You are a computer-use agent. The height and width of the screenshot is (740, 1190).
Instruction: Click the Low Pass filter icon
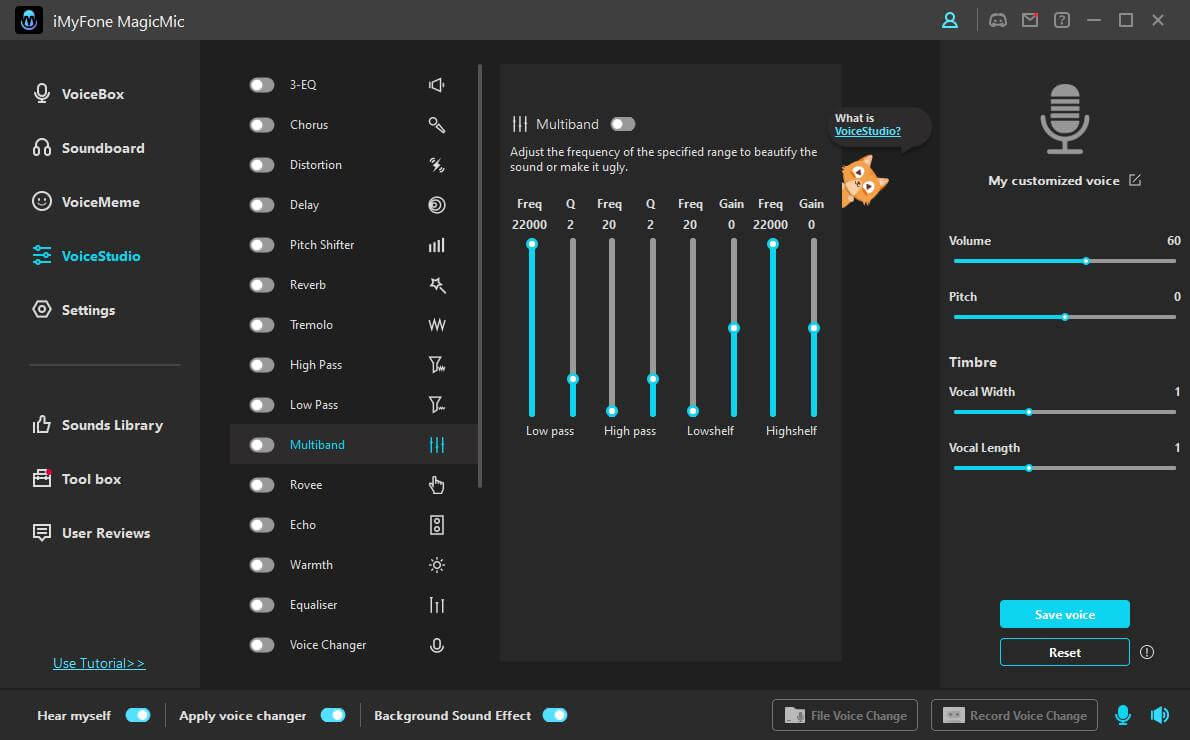436,405
